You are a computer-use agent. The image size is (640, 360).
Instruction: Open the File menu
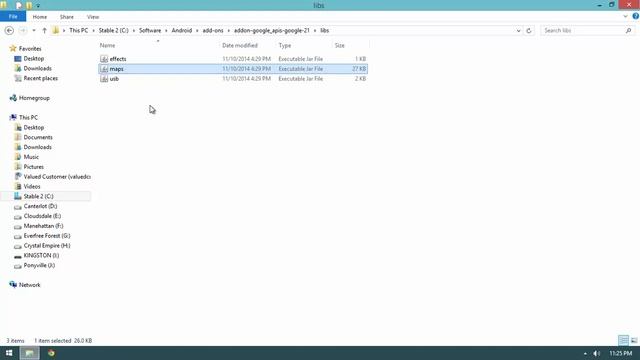13,17
